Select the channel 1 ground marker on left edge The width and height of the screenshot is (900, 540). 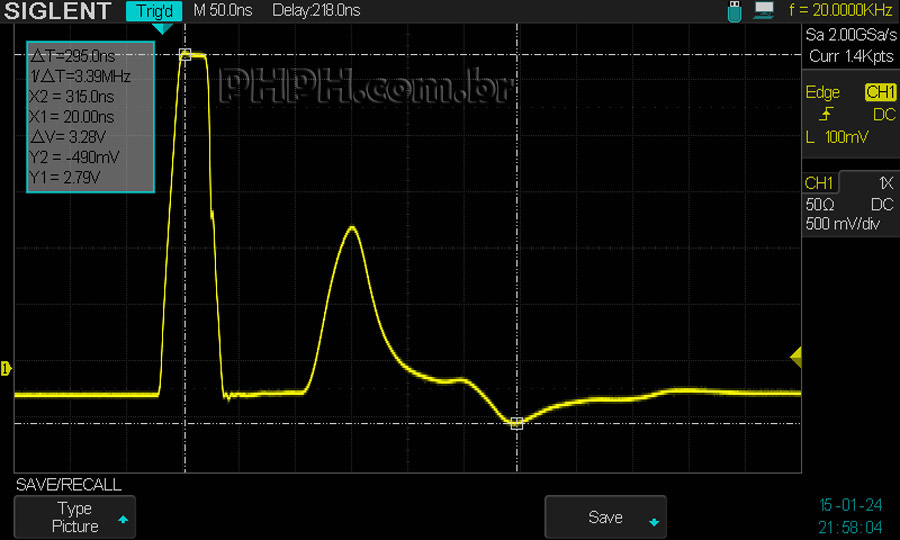(6, 369)
